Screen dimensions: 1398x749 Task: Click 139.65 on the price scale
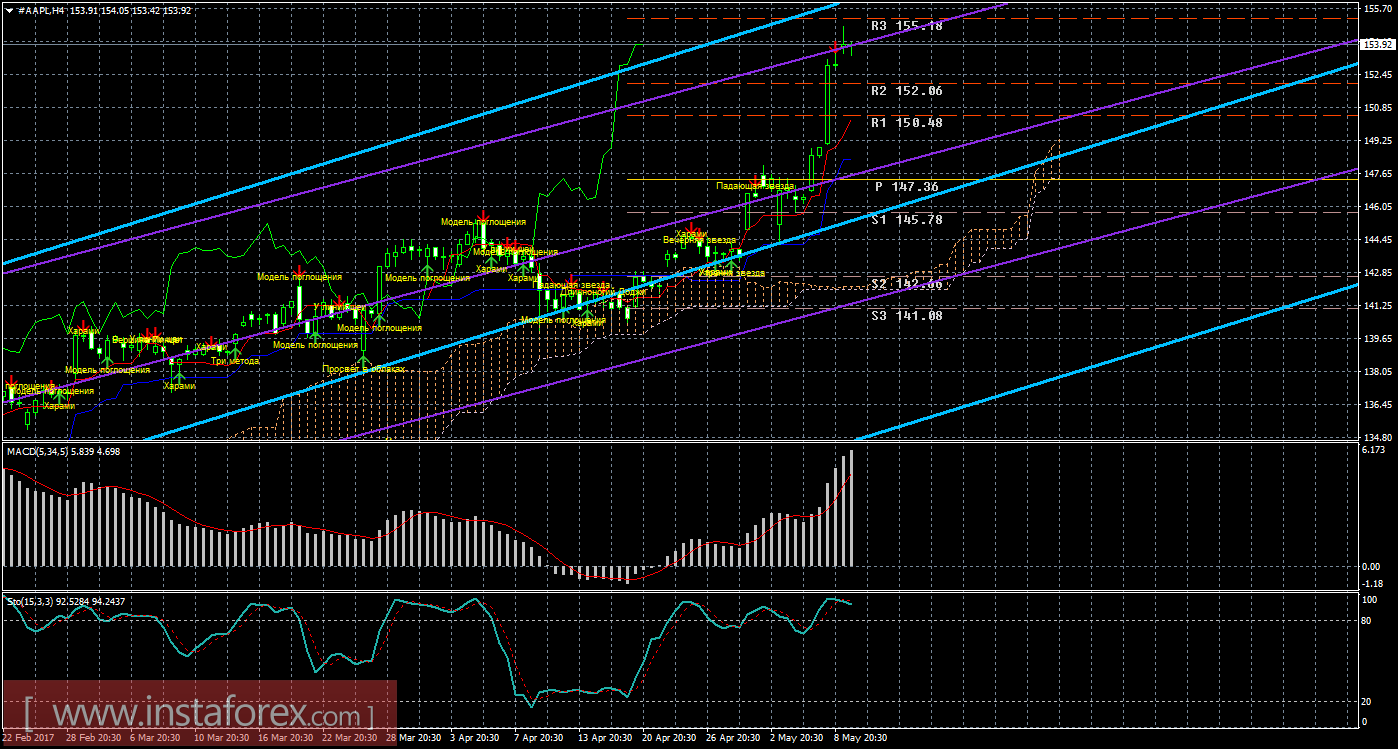tap(1379, 339)
